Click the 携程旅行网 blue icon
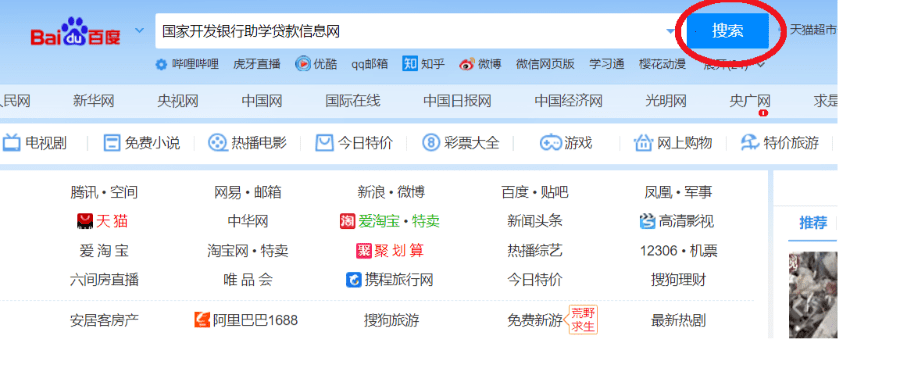Image resolution: width=900 pixels, height=382 pixels. [354, 280]
